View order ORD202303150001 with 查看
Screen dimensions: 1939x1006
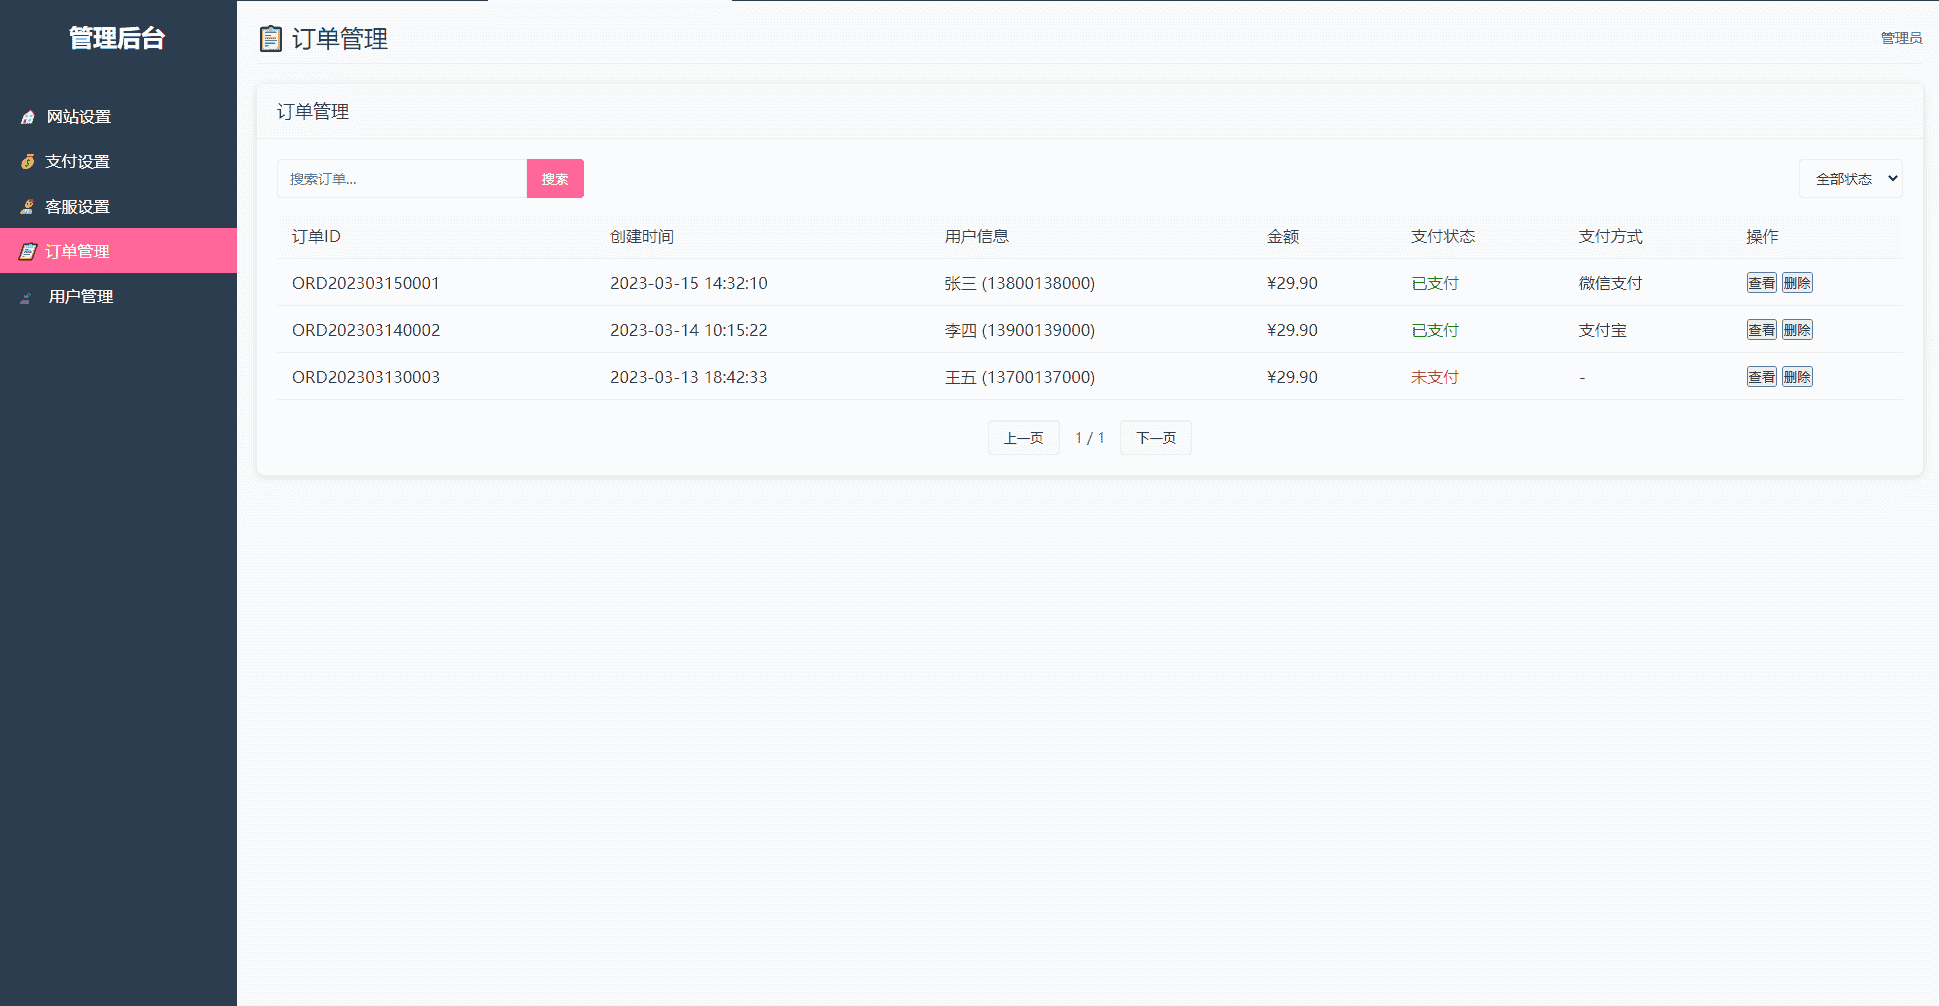1761,283
